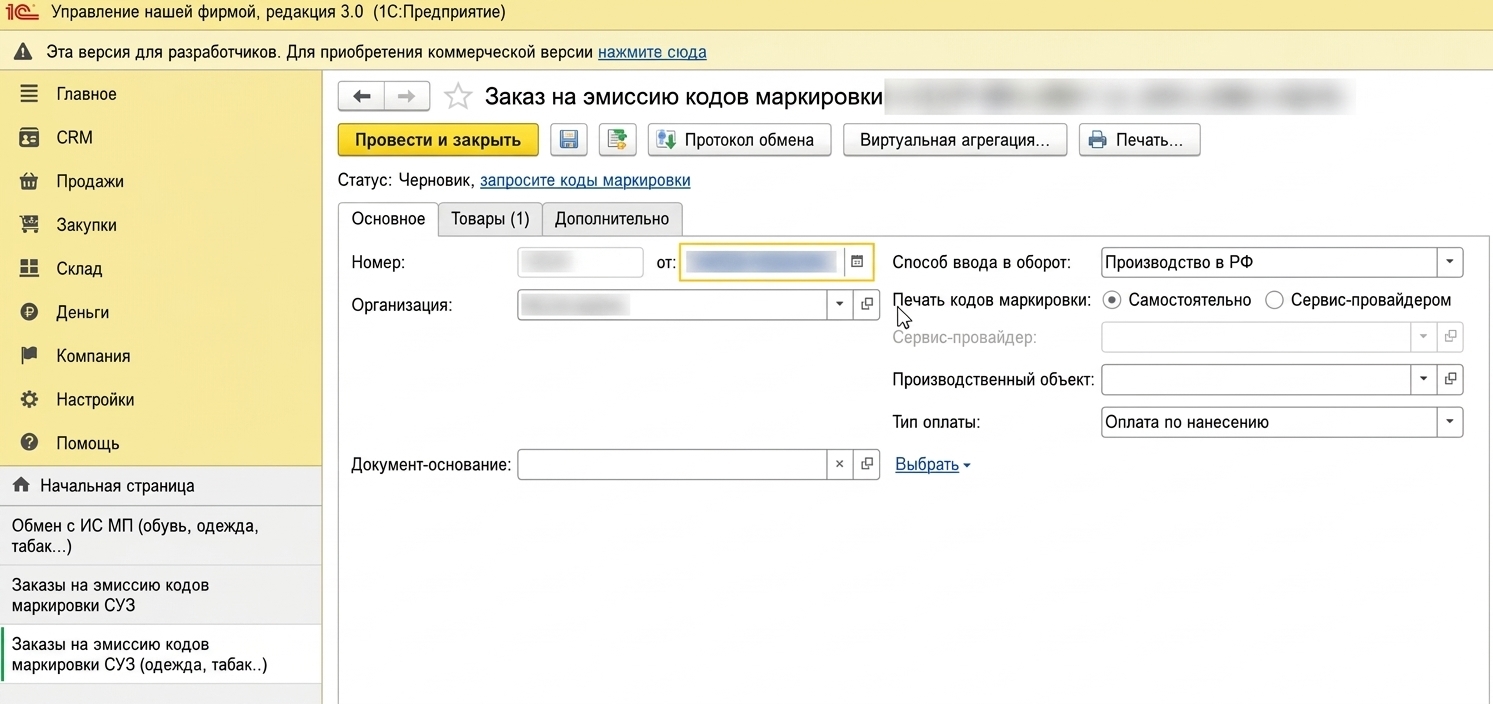1493x704 pixels.
Task: Open the date picker calendar icon
Action: click(x=857, y=262)
